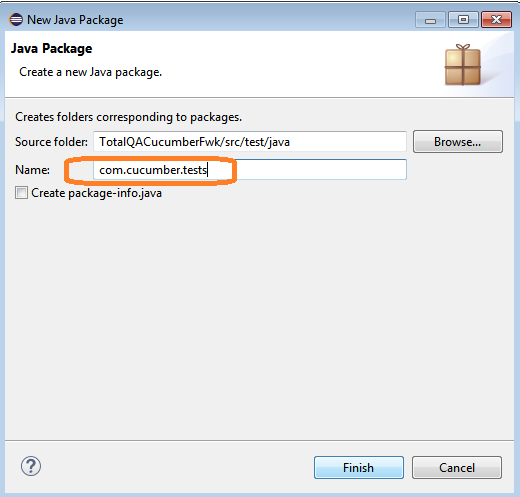
Task: Click the 'Name:' label
Action: click(x=32, y=170)
